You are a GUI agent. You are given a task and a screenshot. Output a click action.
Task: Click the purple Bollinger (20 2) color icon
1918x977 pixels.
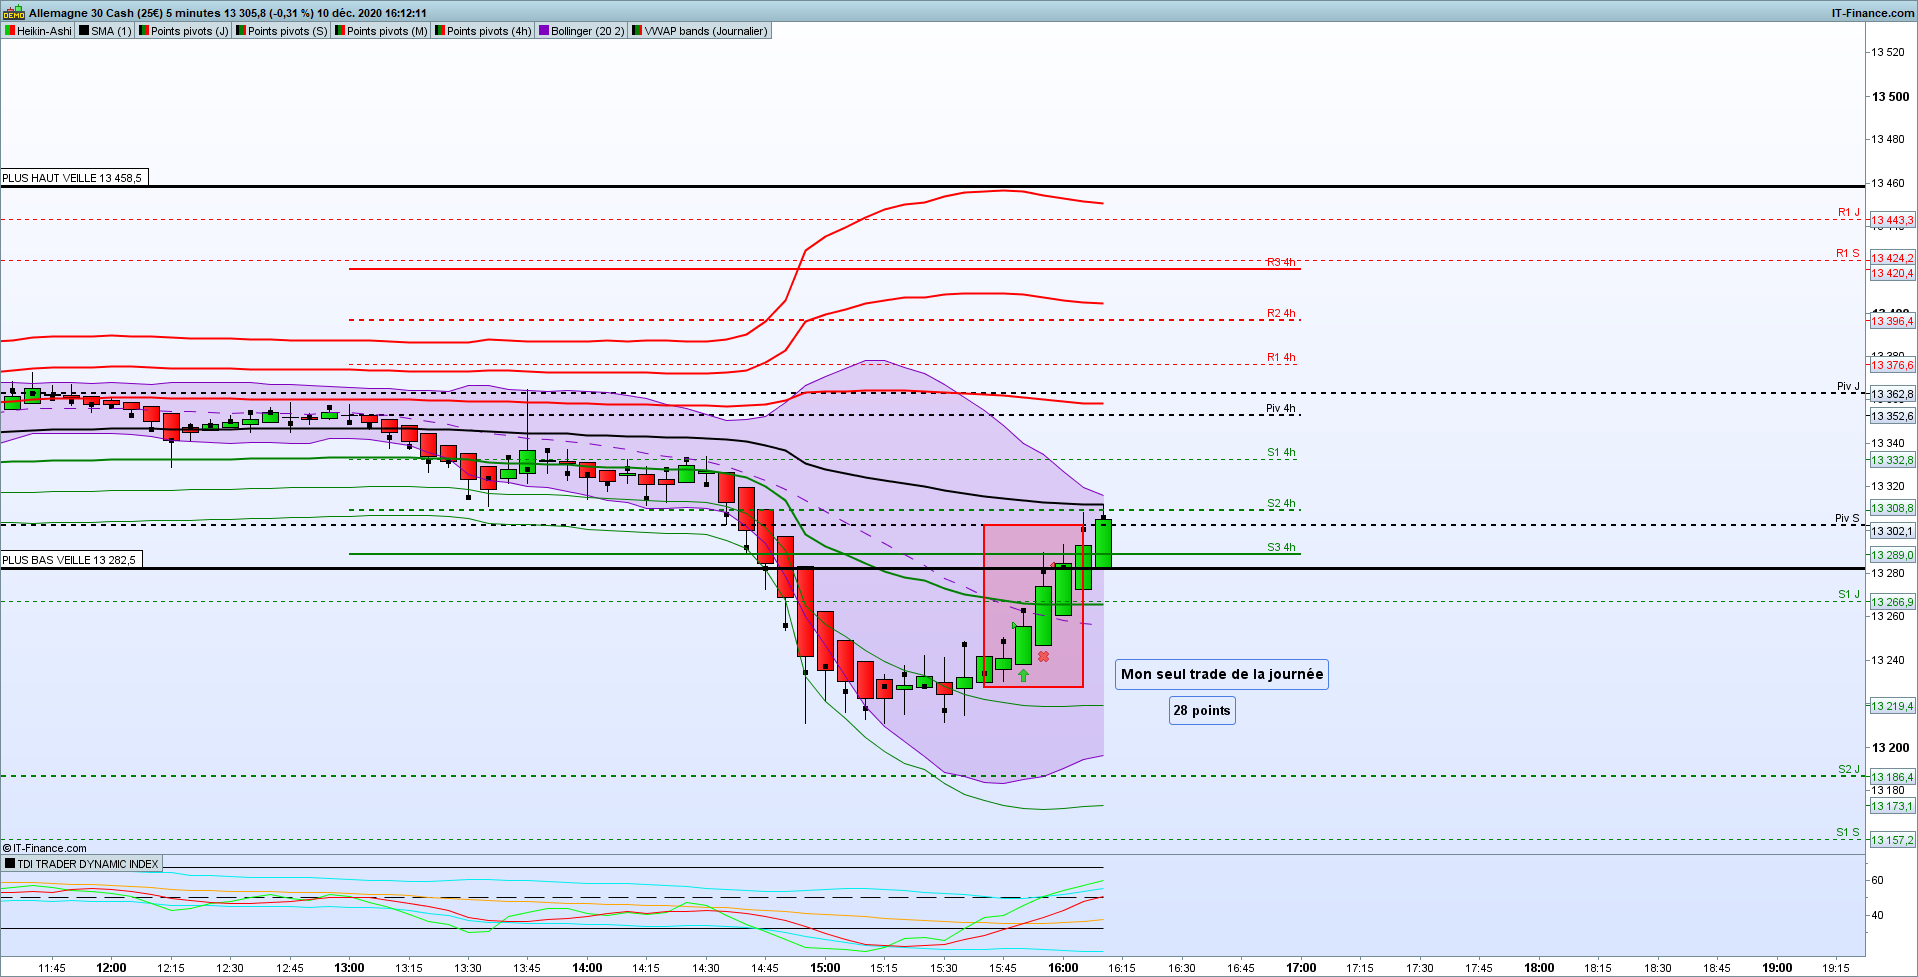click(543, 31)
